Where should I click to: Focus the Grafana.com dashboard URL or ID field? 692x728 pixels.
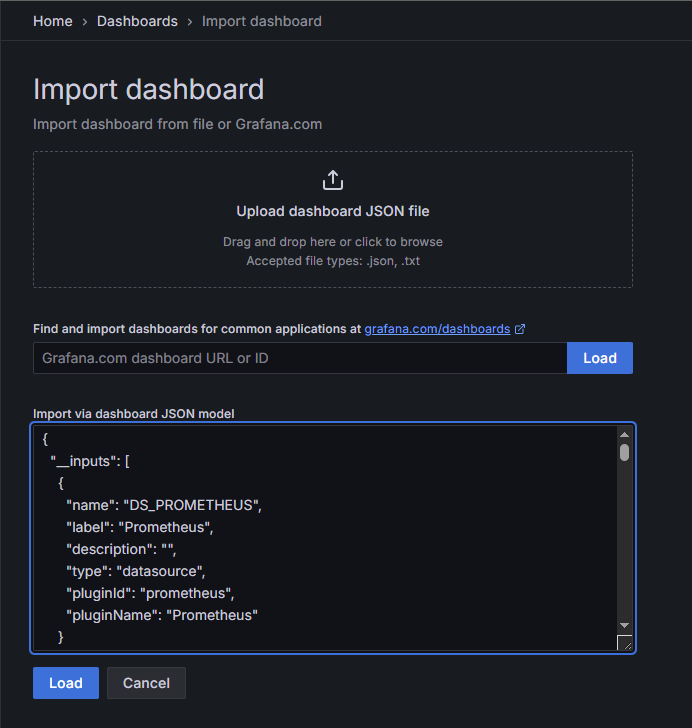300,358
